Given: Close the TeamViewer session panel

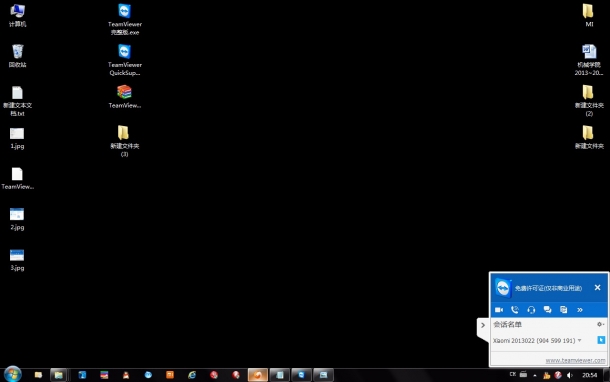Looking at the screenshot, I should tap(598, 287).
